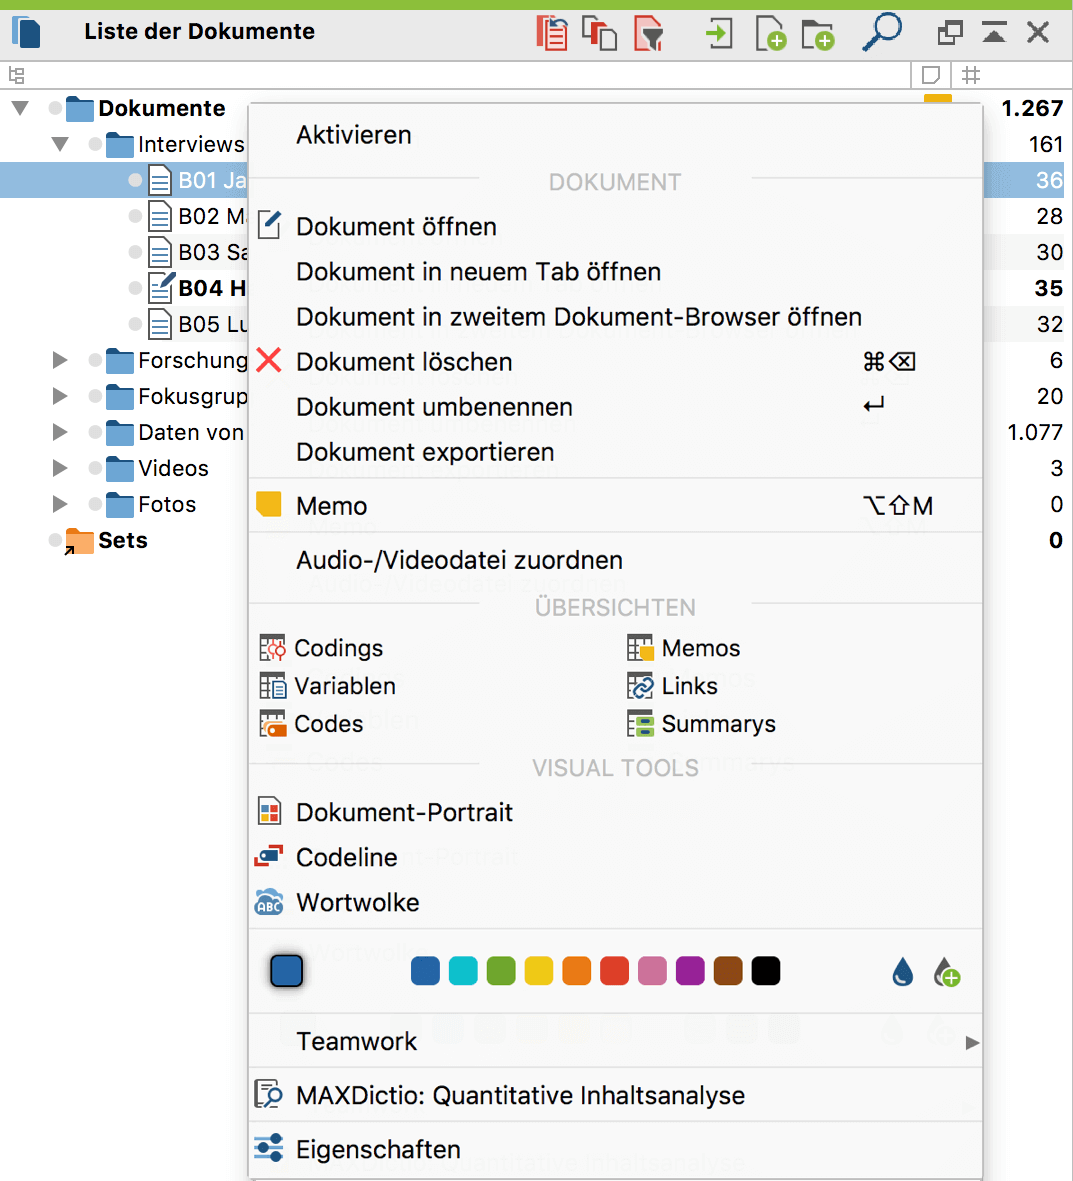
Task: Select Dokument exportieren menu entry
Action: (x=425, y=452)
